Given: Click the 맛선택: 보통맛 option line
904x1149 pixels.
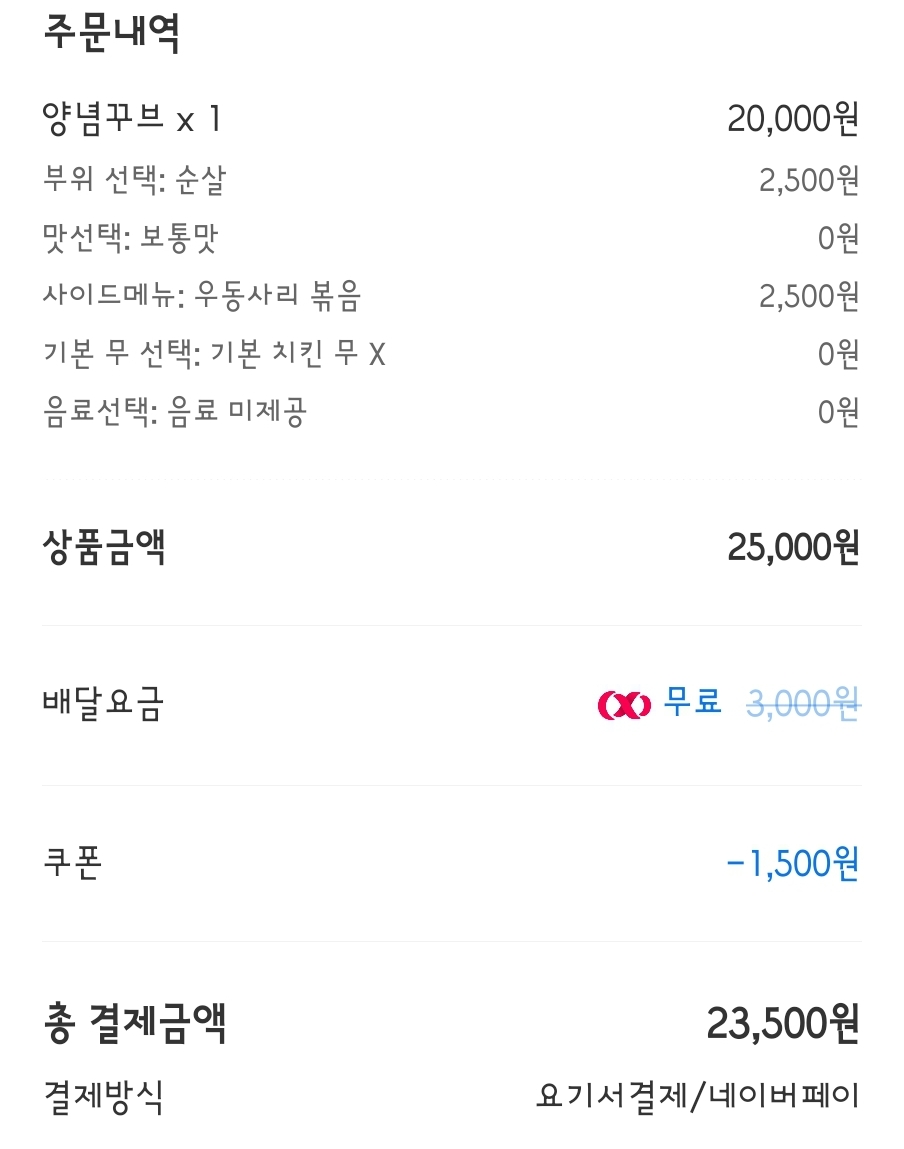Looking at the screenshot, I should click(x=130, y=237).
